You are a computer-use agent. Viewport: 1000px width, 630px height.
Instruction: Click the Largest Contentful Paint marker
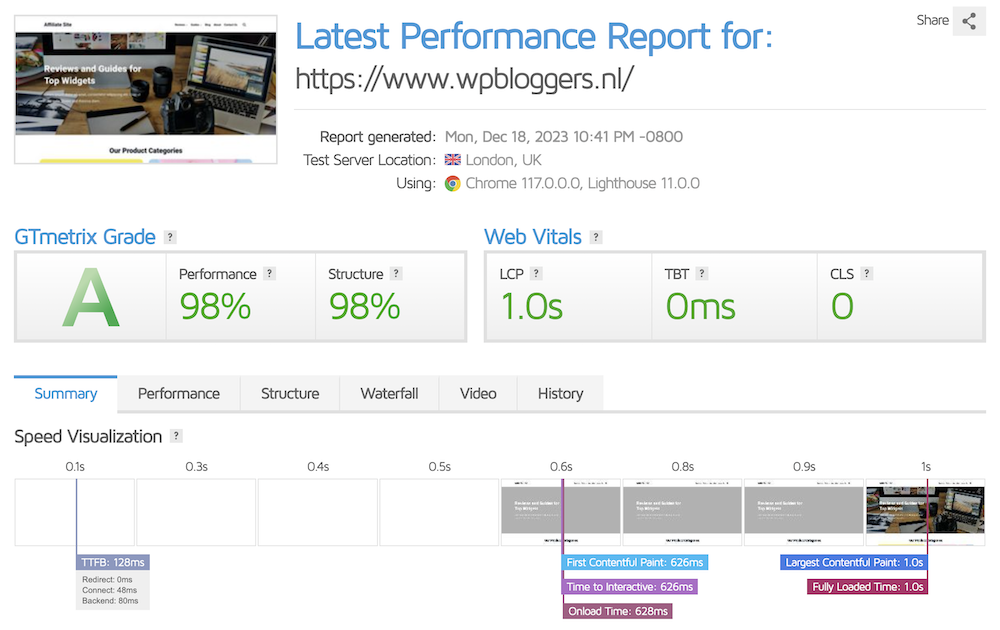click(853, 563)
